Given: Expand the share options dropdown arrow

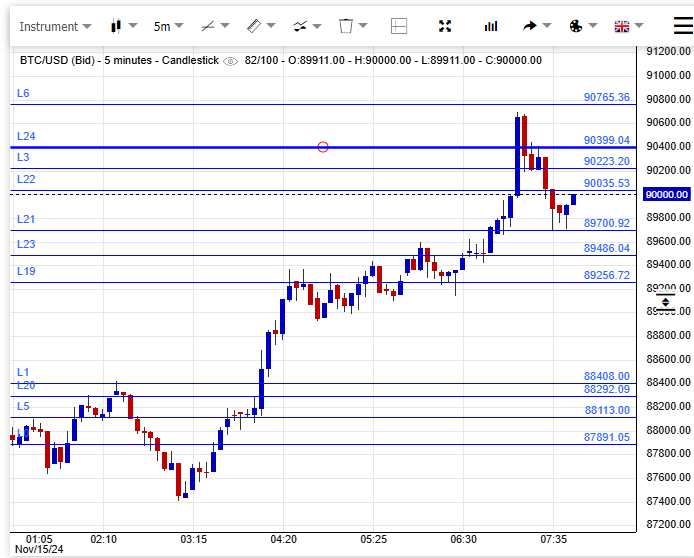Looking at the screenshot, I should tap(547, 26).
